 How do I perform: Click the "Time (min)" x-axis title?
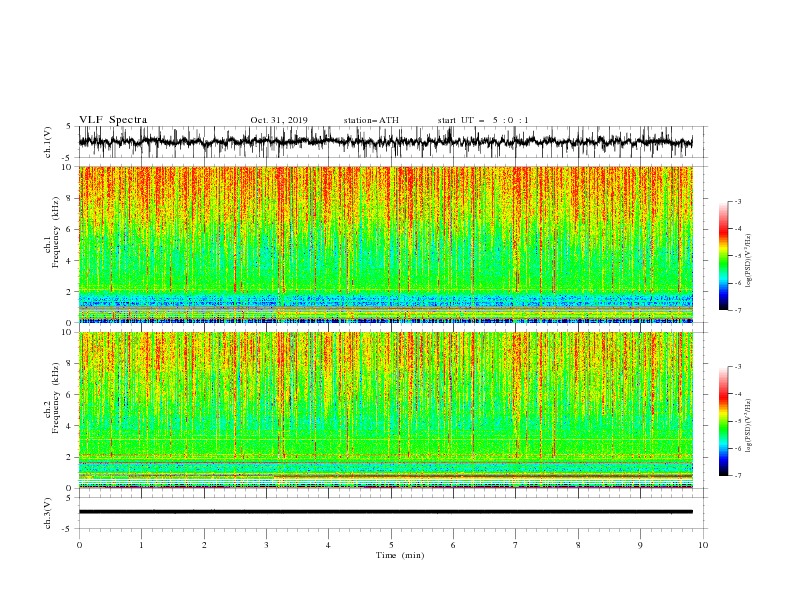coord(400,555)
